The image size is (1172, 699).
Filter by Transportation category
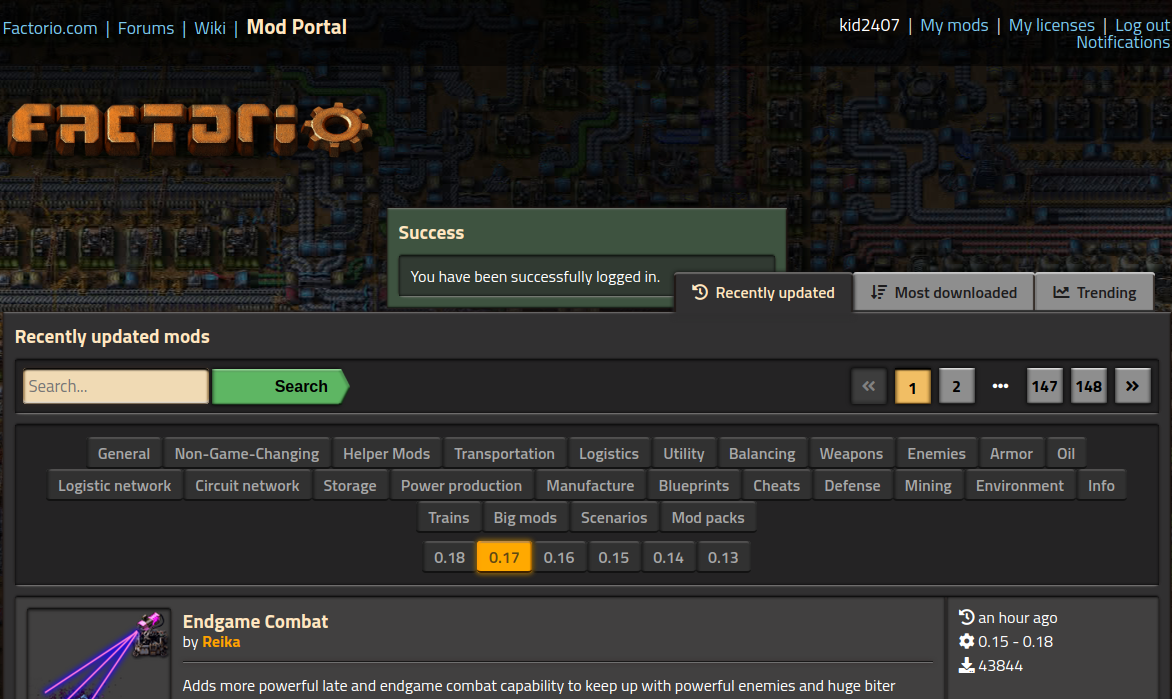(505, 454)
